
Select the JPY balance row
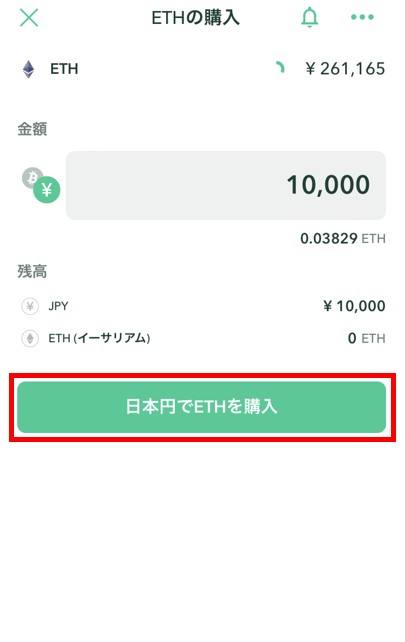coord(203,306)
